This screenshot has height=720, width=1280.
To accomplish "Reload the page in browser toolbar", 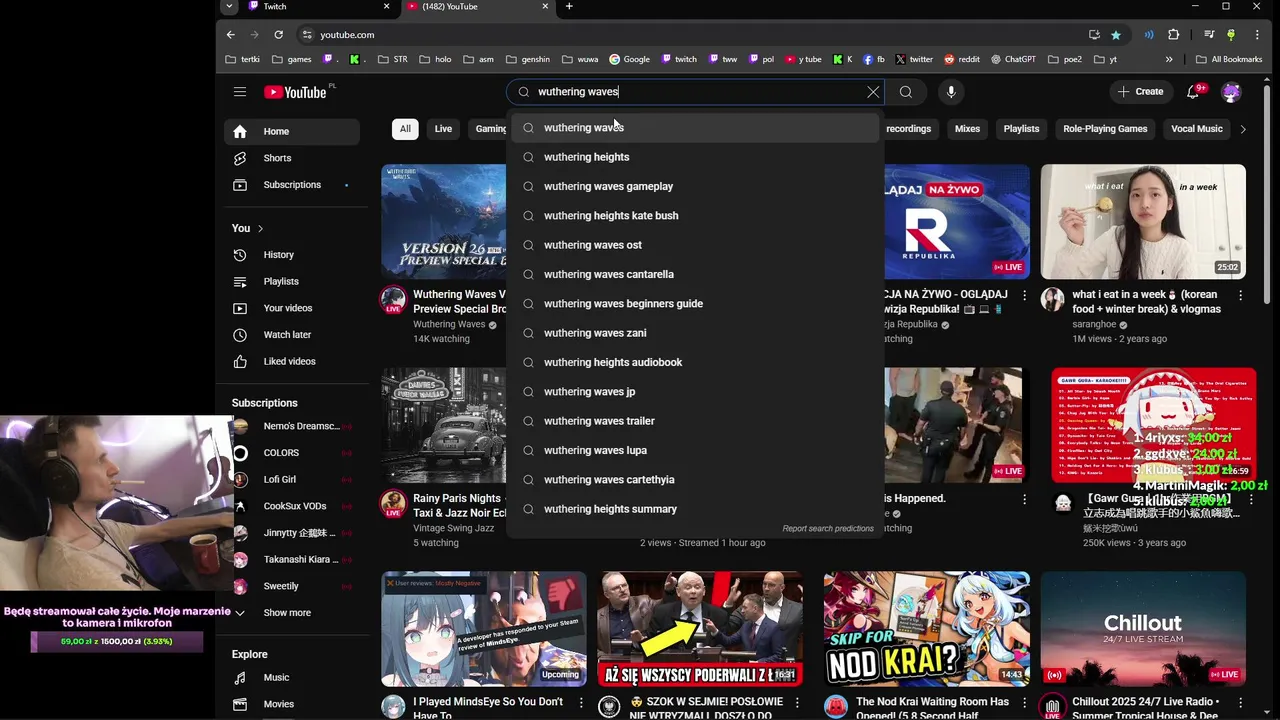I will point(278,35).
